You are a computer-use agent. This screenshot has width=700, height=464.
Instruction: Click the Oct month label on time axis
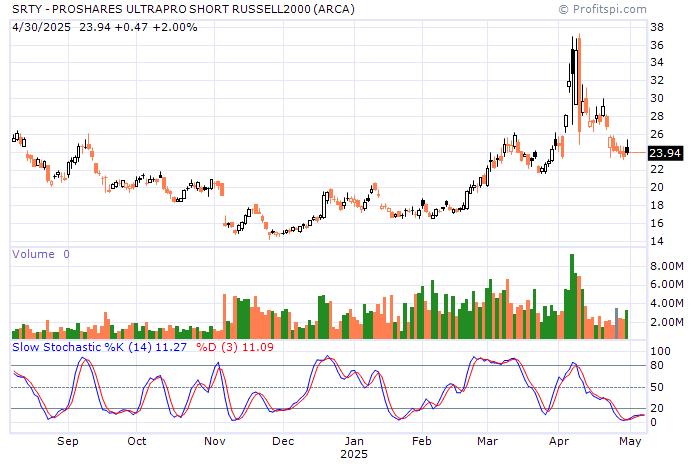coord(137,441)
